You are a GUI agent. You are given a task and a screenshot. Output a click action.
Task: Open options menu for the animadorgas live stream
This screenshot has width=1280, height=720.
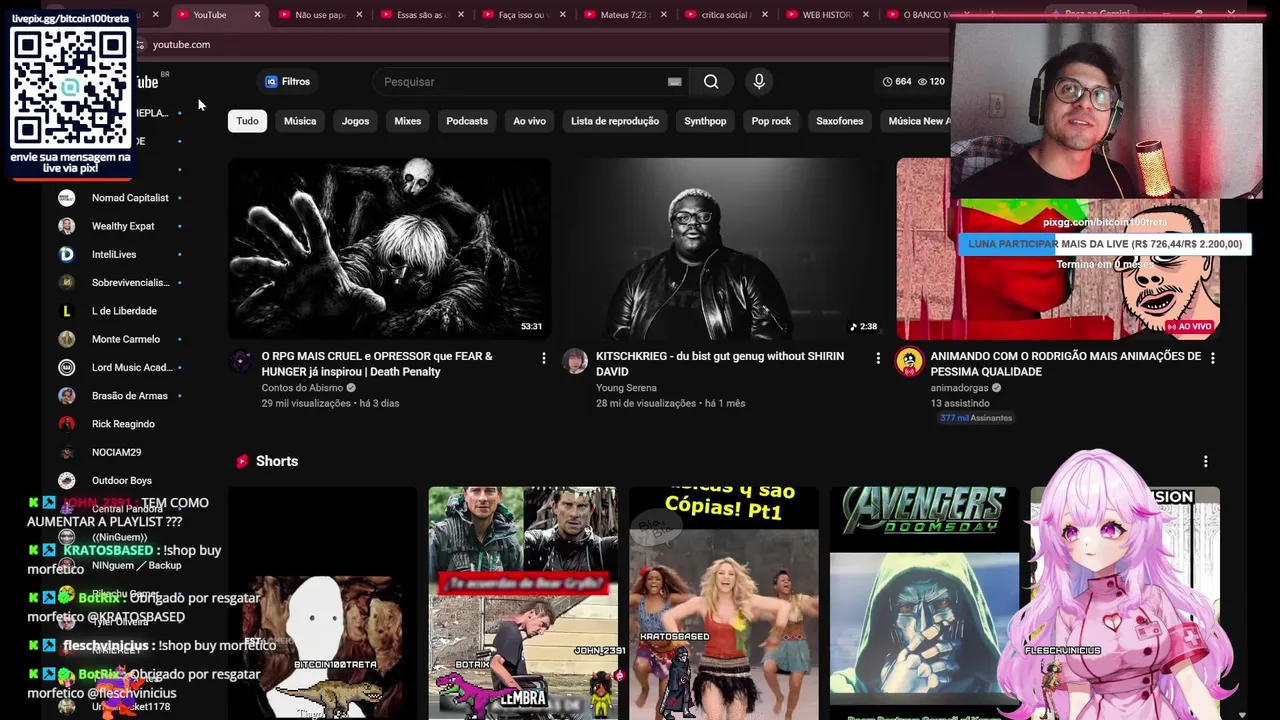tap(1213, 358)
